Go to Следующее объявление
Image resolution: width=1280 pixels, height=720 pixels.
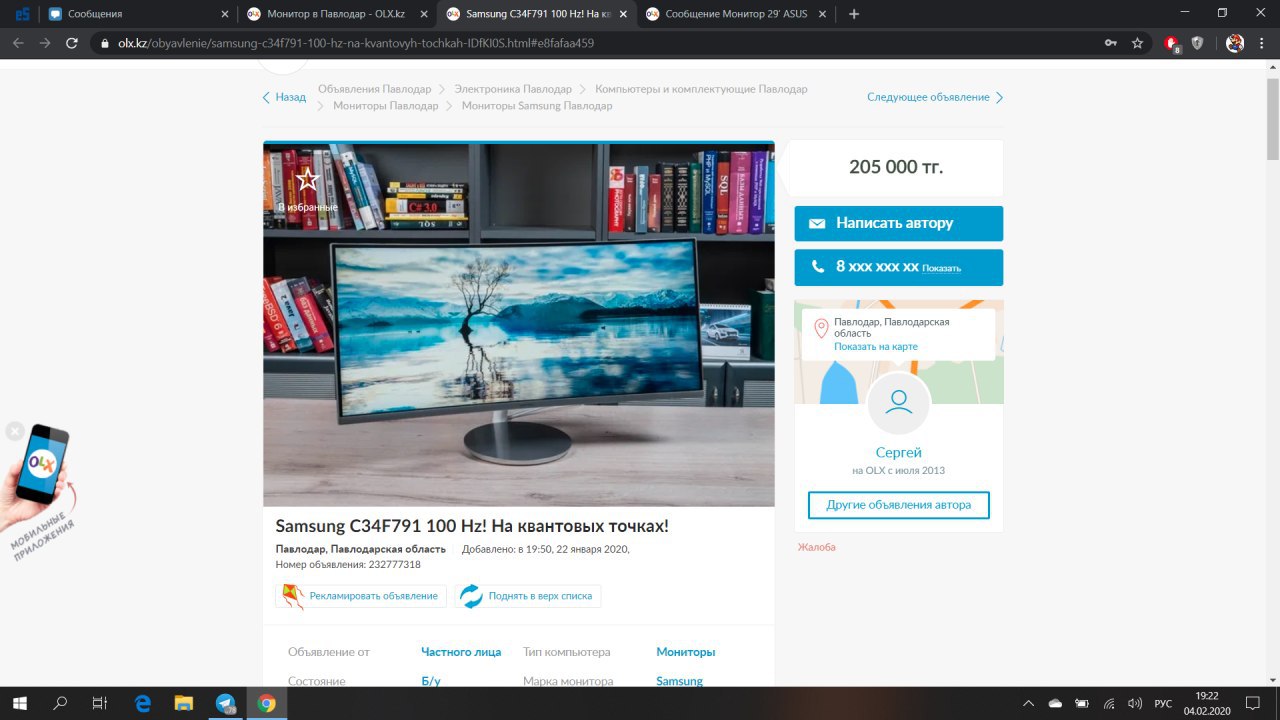935,97
